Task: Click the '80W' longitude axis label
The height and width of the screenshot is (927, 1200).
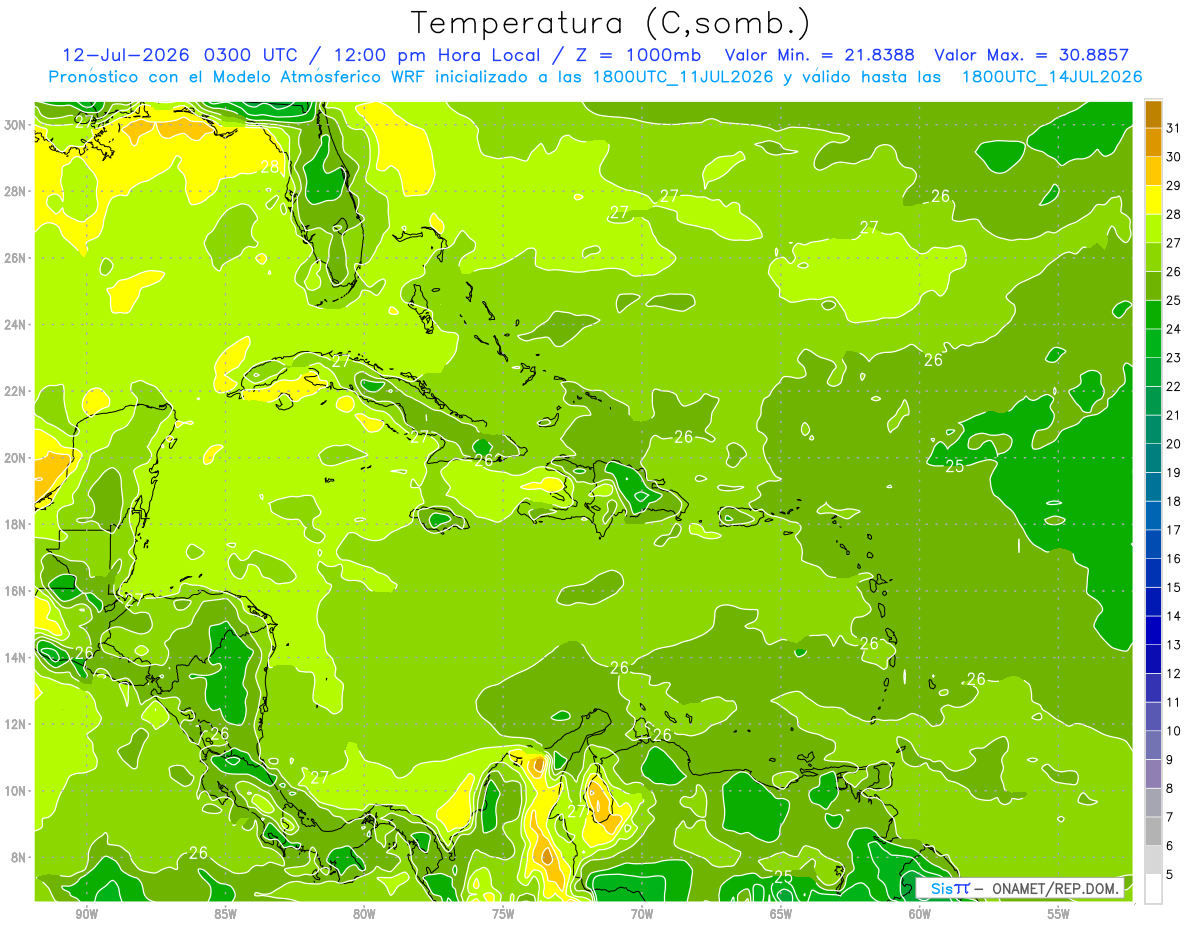Action: point(364,914)
